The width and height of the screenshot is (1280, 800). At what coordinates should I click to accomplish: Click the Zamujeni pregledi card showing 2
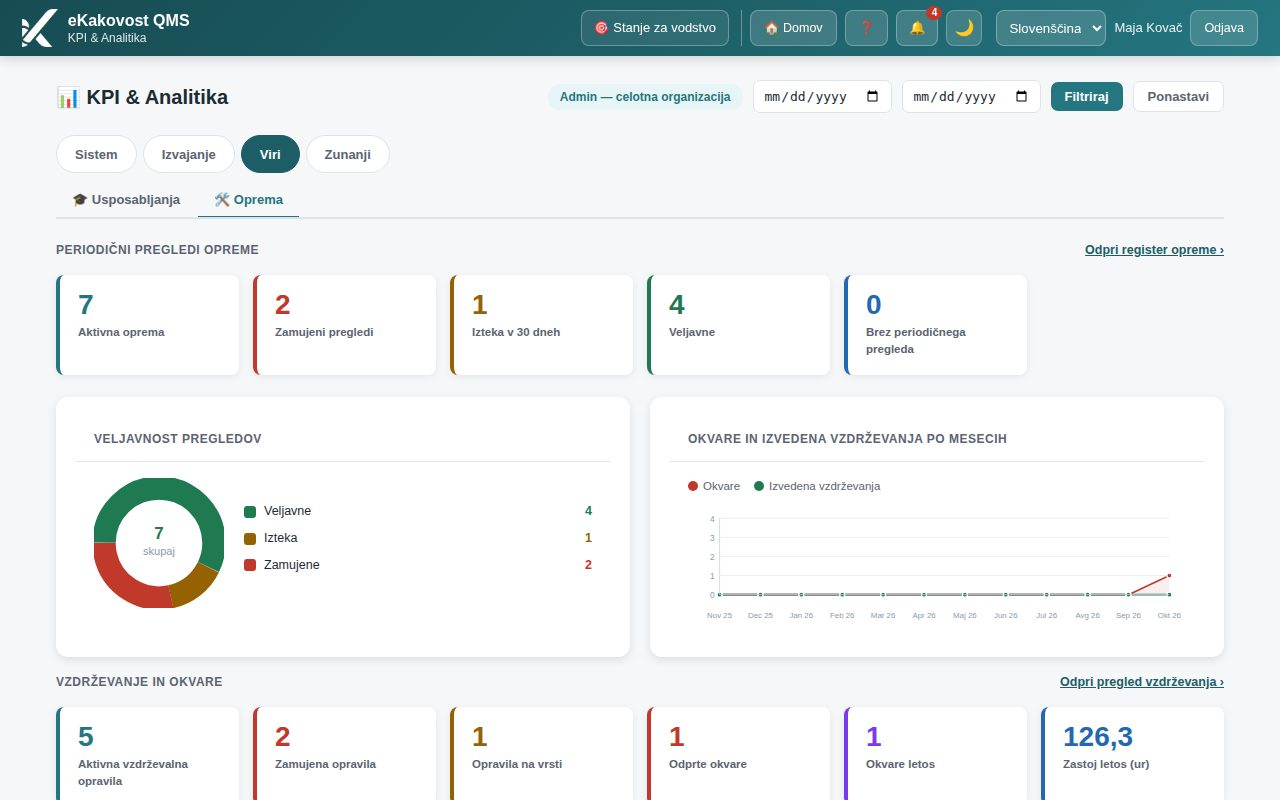[345, 325]
